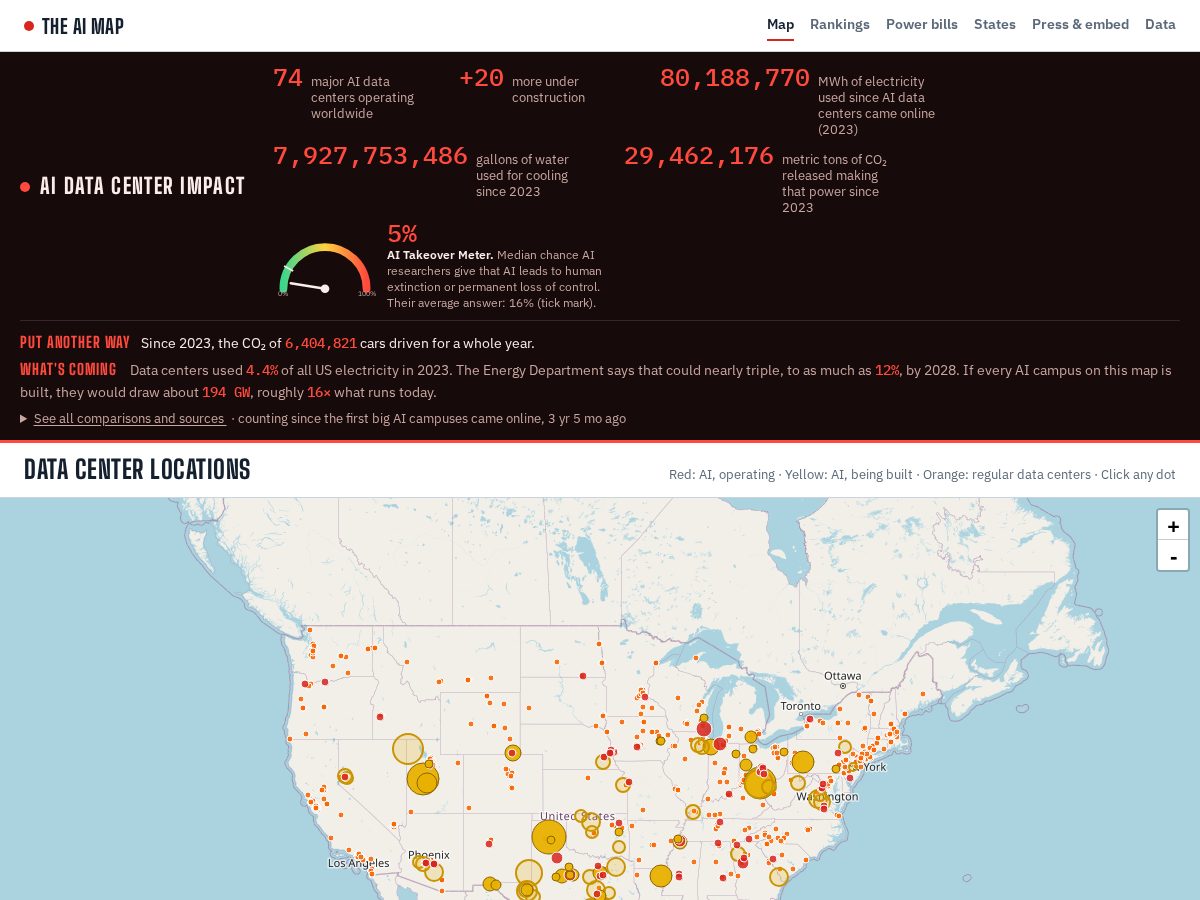This screenshot has height=900, width=1200.
Task: Click the AI Takeover Meter gauge
Action: 325,270
